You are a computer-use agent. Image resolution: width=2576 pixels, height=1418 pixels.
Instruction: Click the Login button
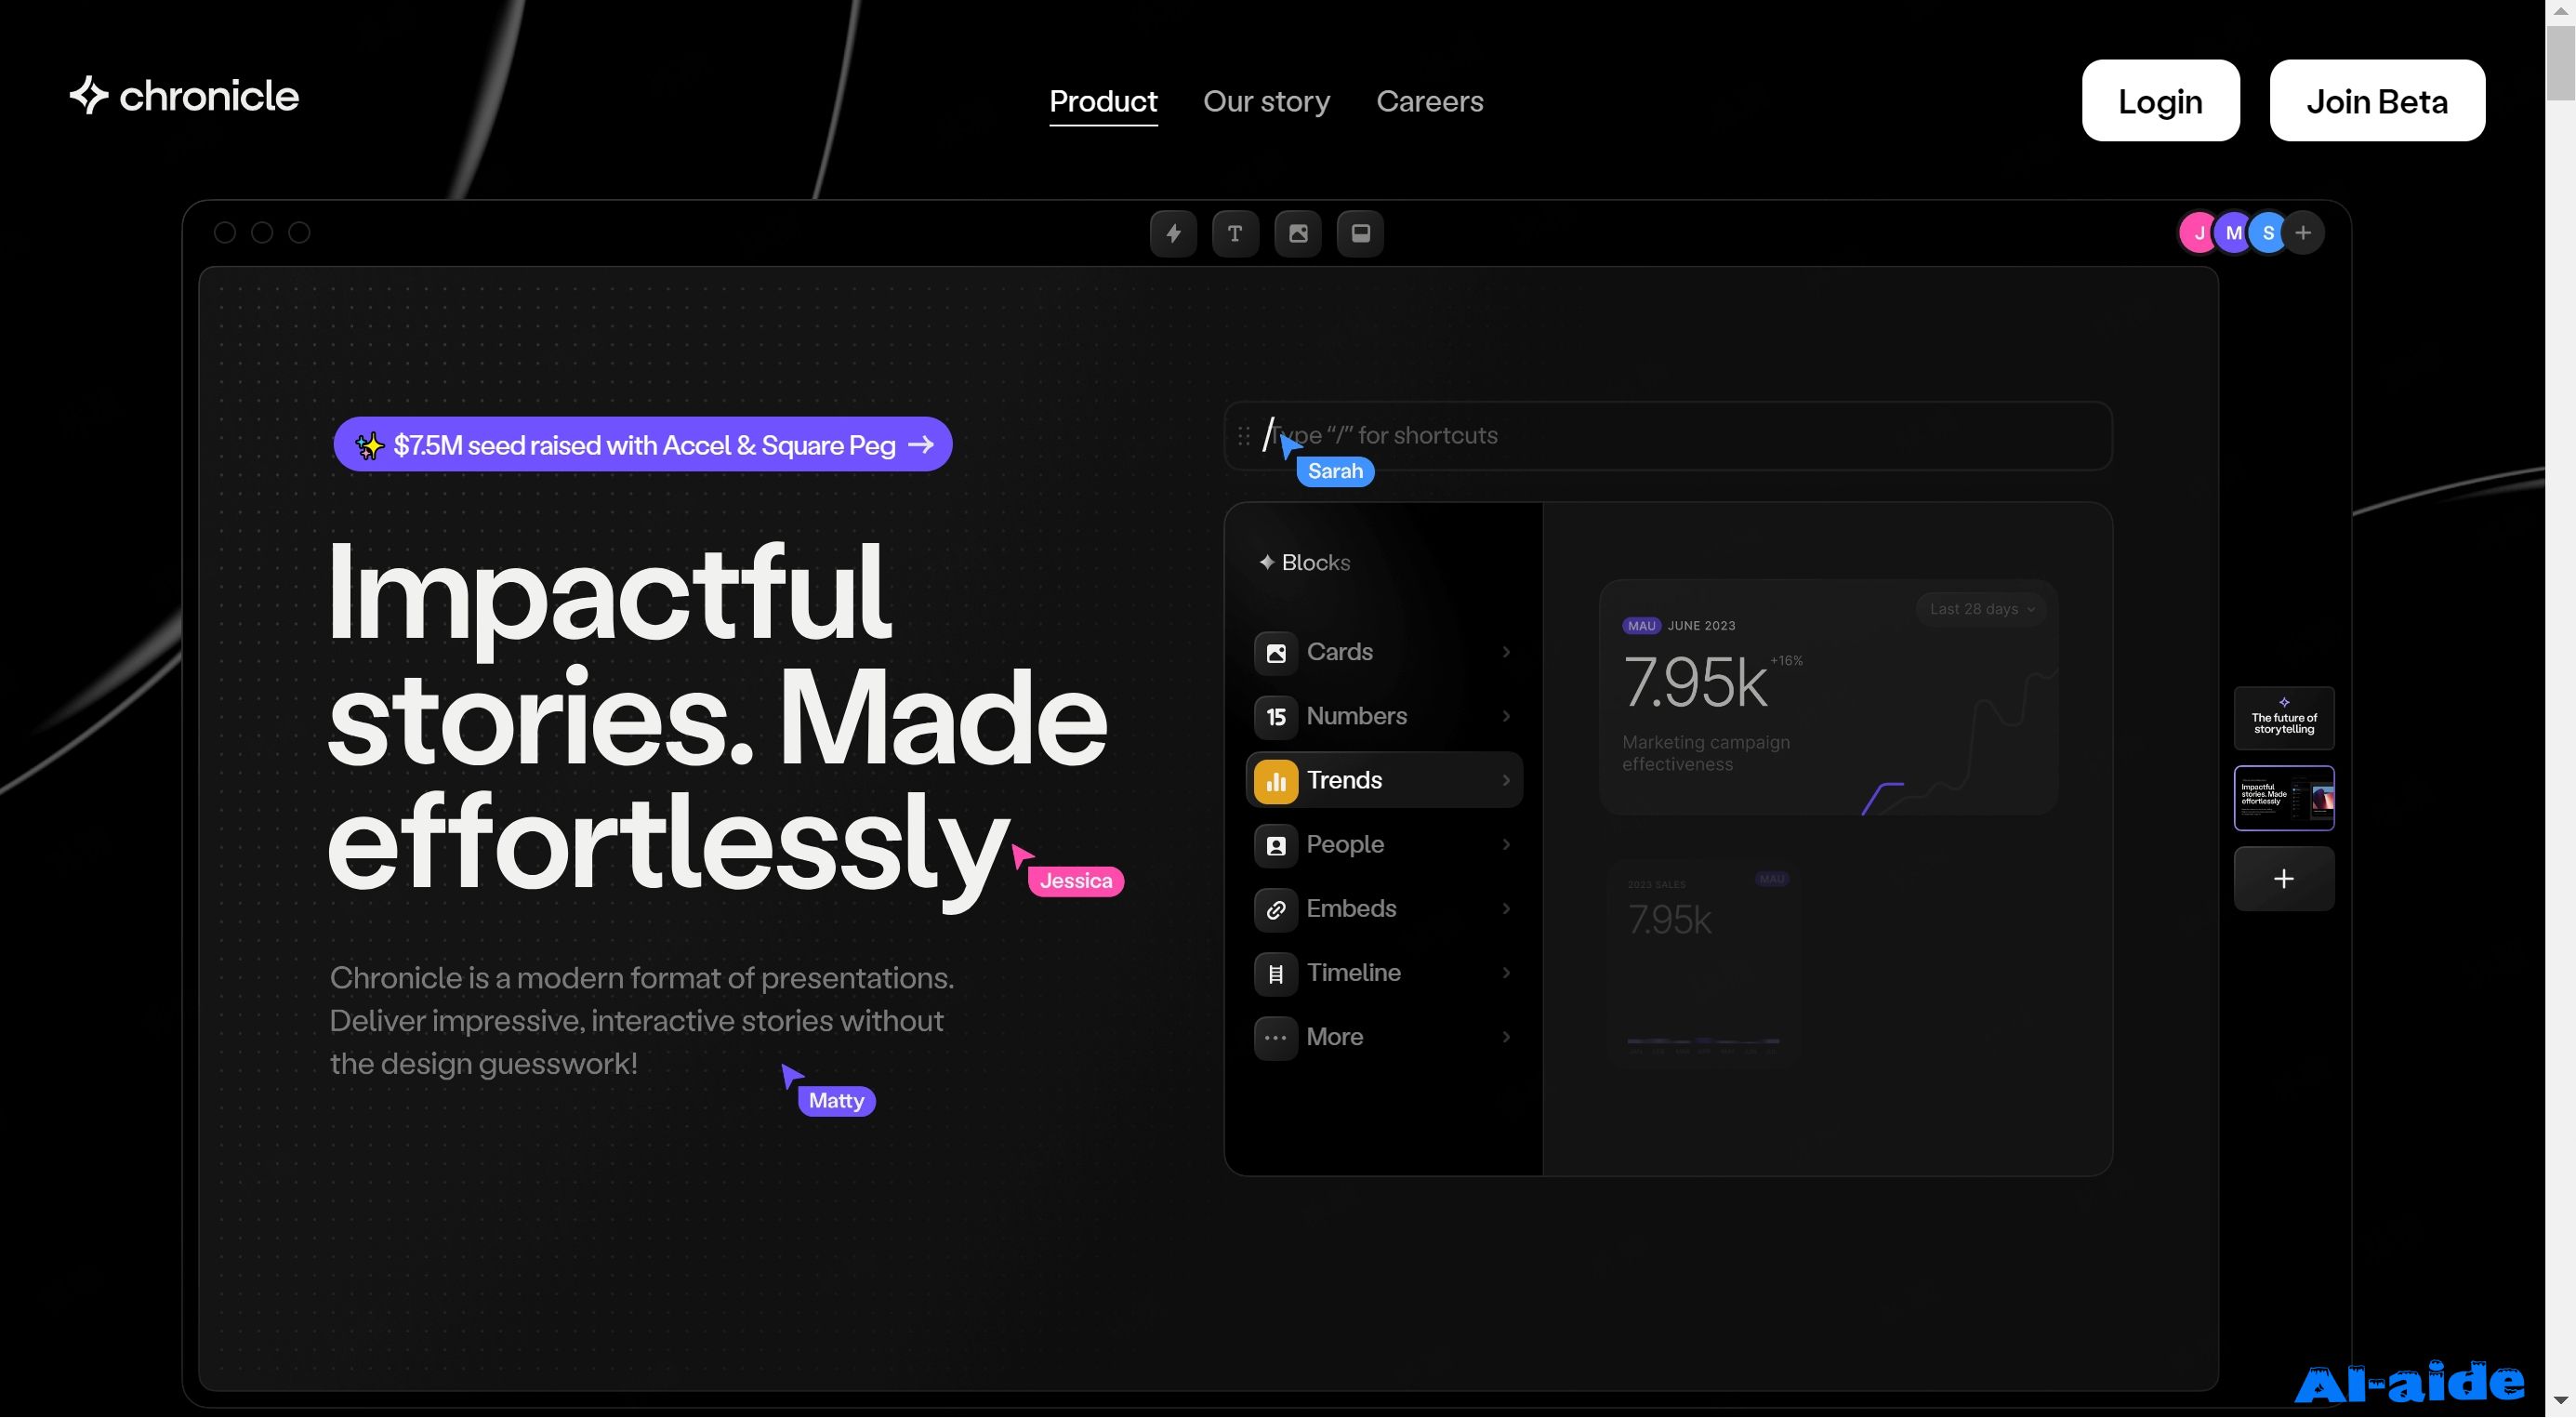point(2160,101)
